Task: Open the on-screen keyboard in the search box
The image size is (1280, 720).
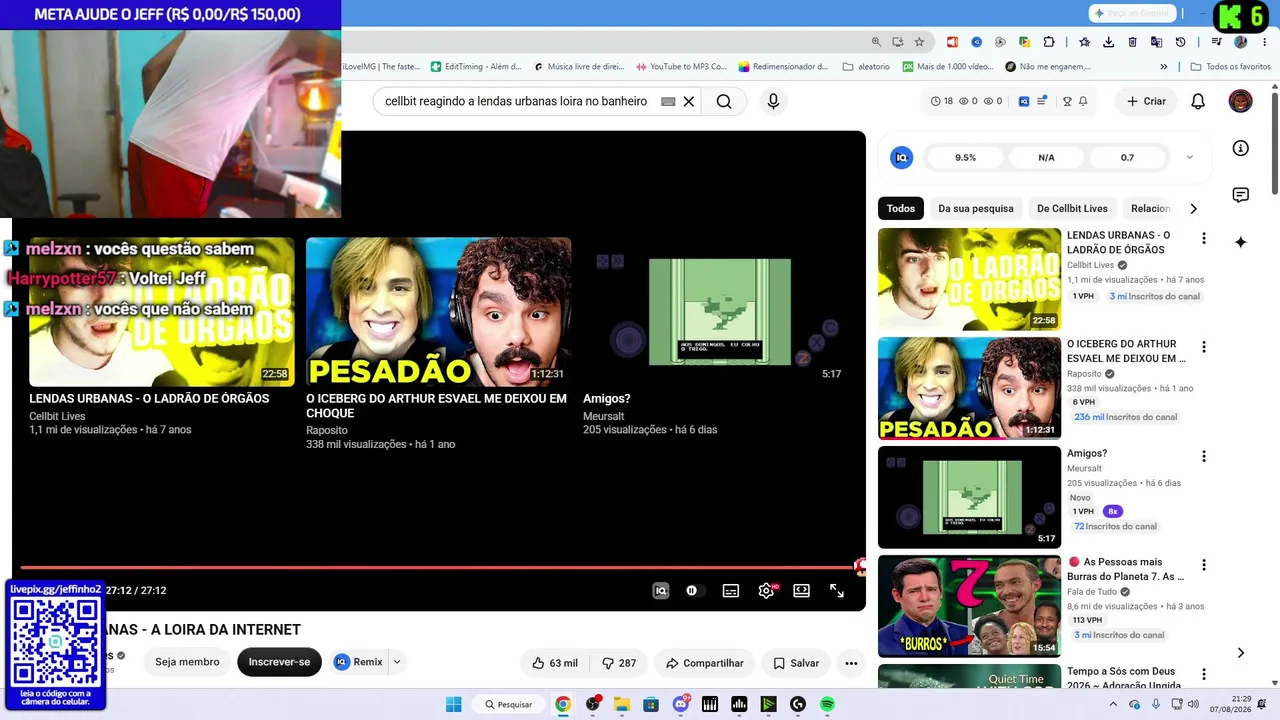Action: (668, 101)
